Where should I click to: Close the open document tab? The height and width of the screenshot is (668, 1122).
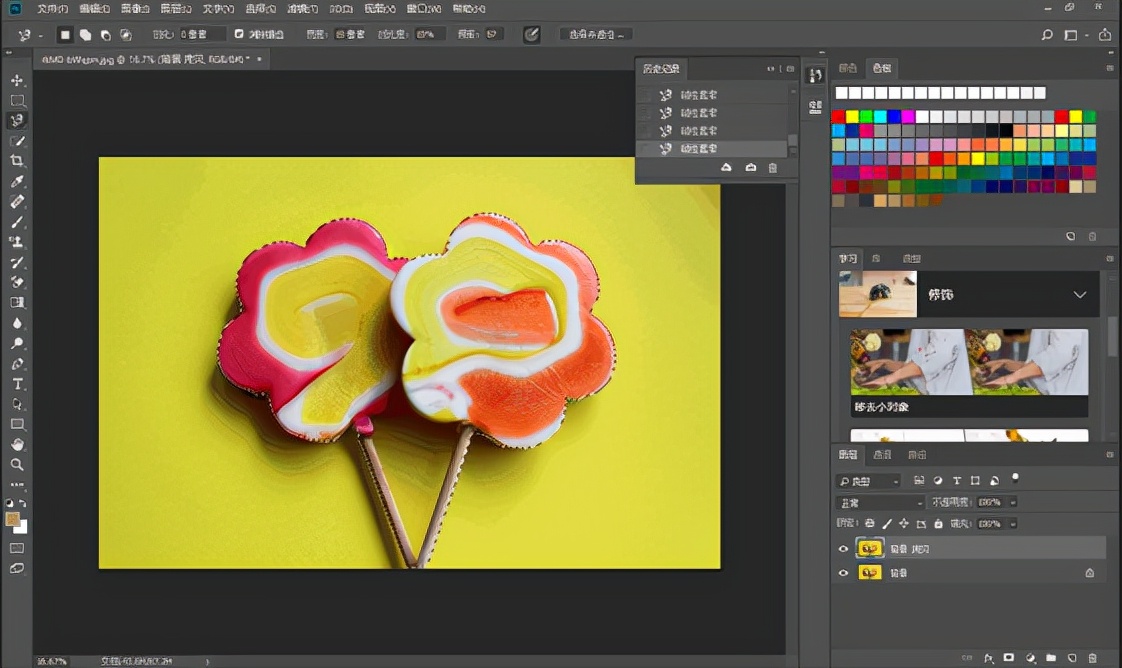259,59
